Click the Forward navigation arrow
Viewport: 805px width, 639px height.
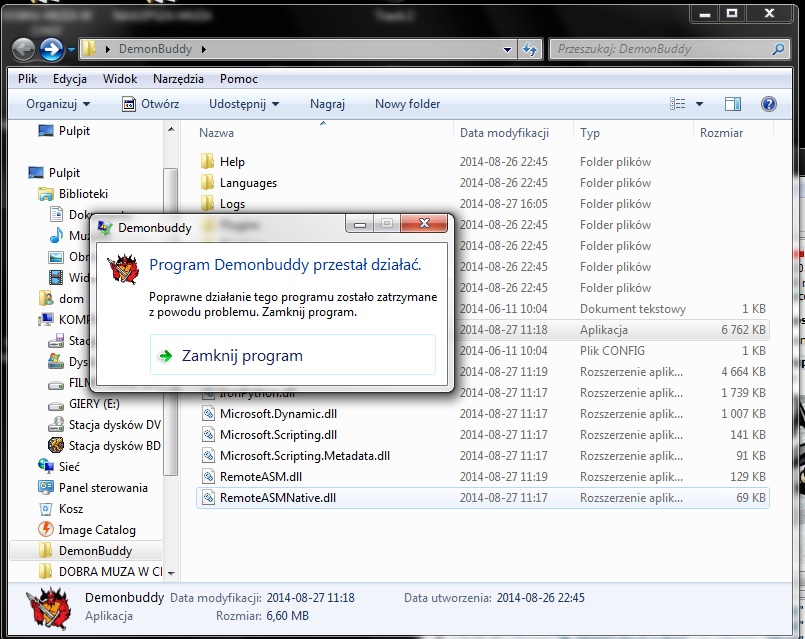pos(51,49)
